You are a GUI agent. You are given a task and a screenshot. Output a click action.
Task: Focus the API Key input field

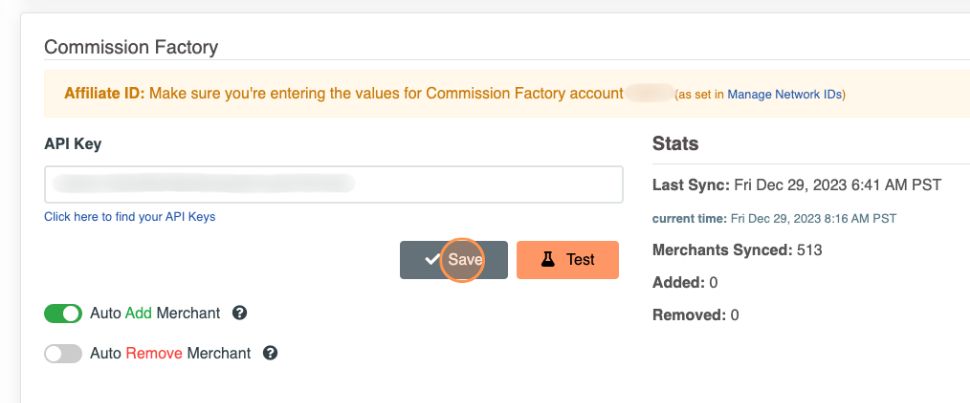[333, 184]
